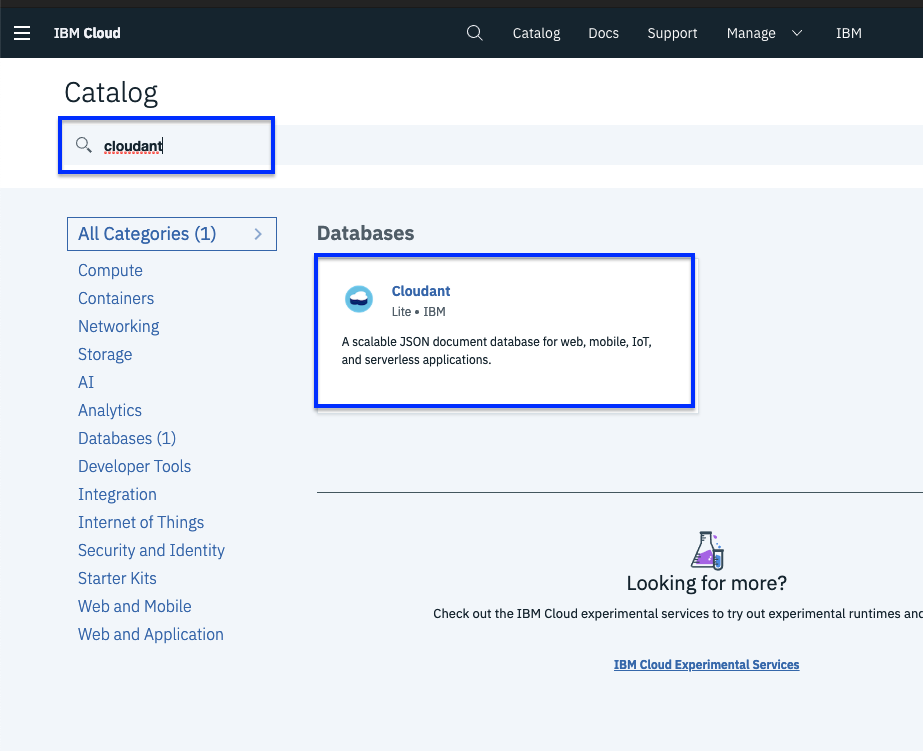Filter by Storage category
Viewport: 923px width, 751px height.
[105, 354]
